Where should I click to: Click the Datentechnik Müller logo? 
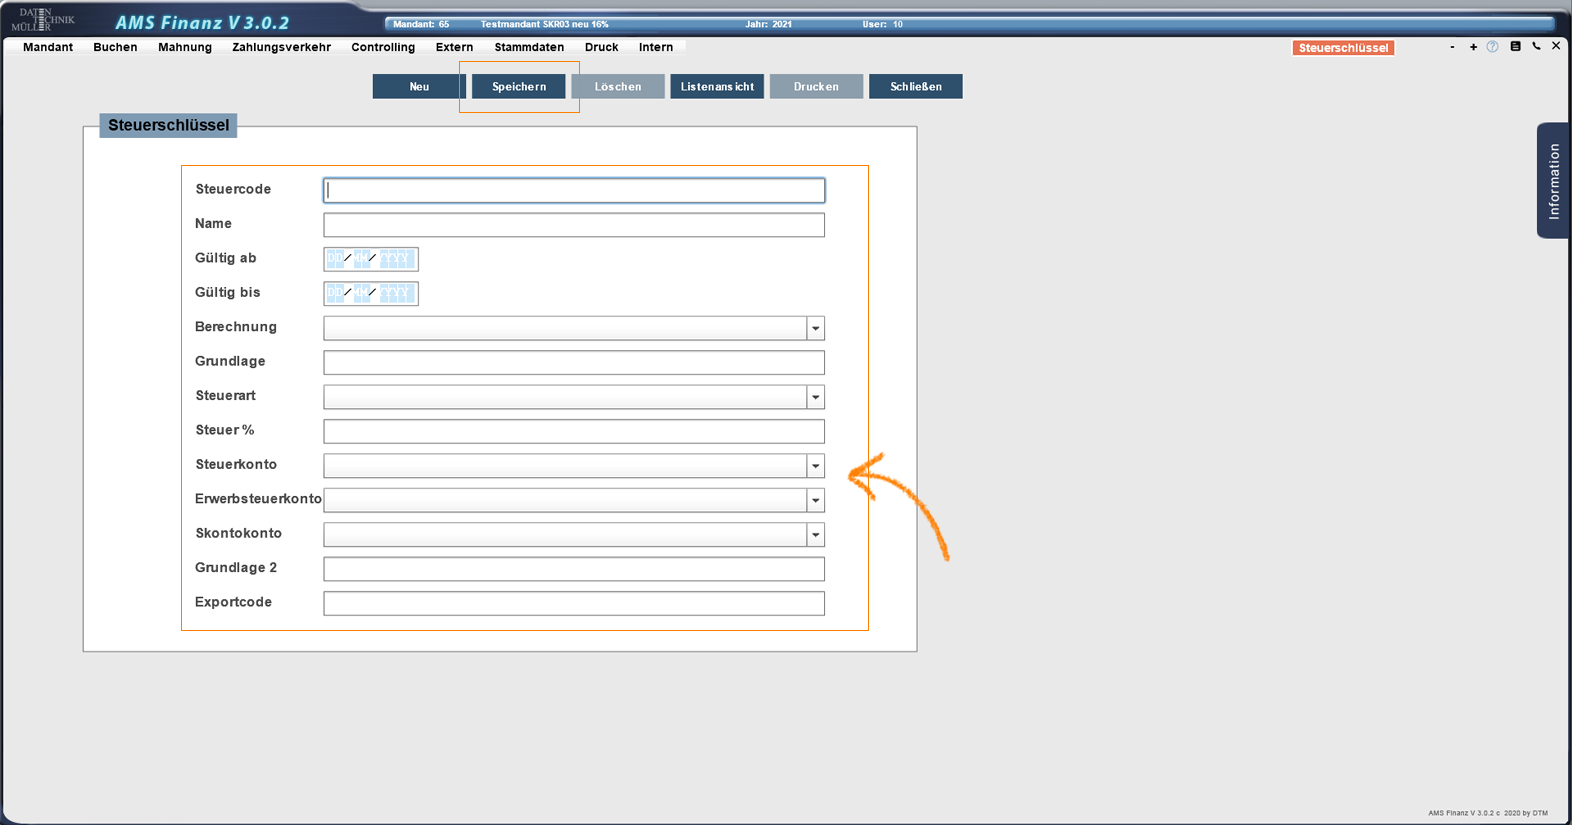tap(42, 20)
